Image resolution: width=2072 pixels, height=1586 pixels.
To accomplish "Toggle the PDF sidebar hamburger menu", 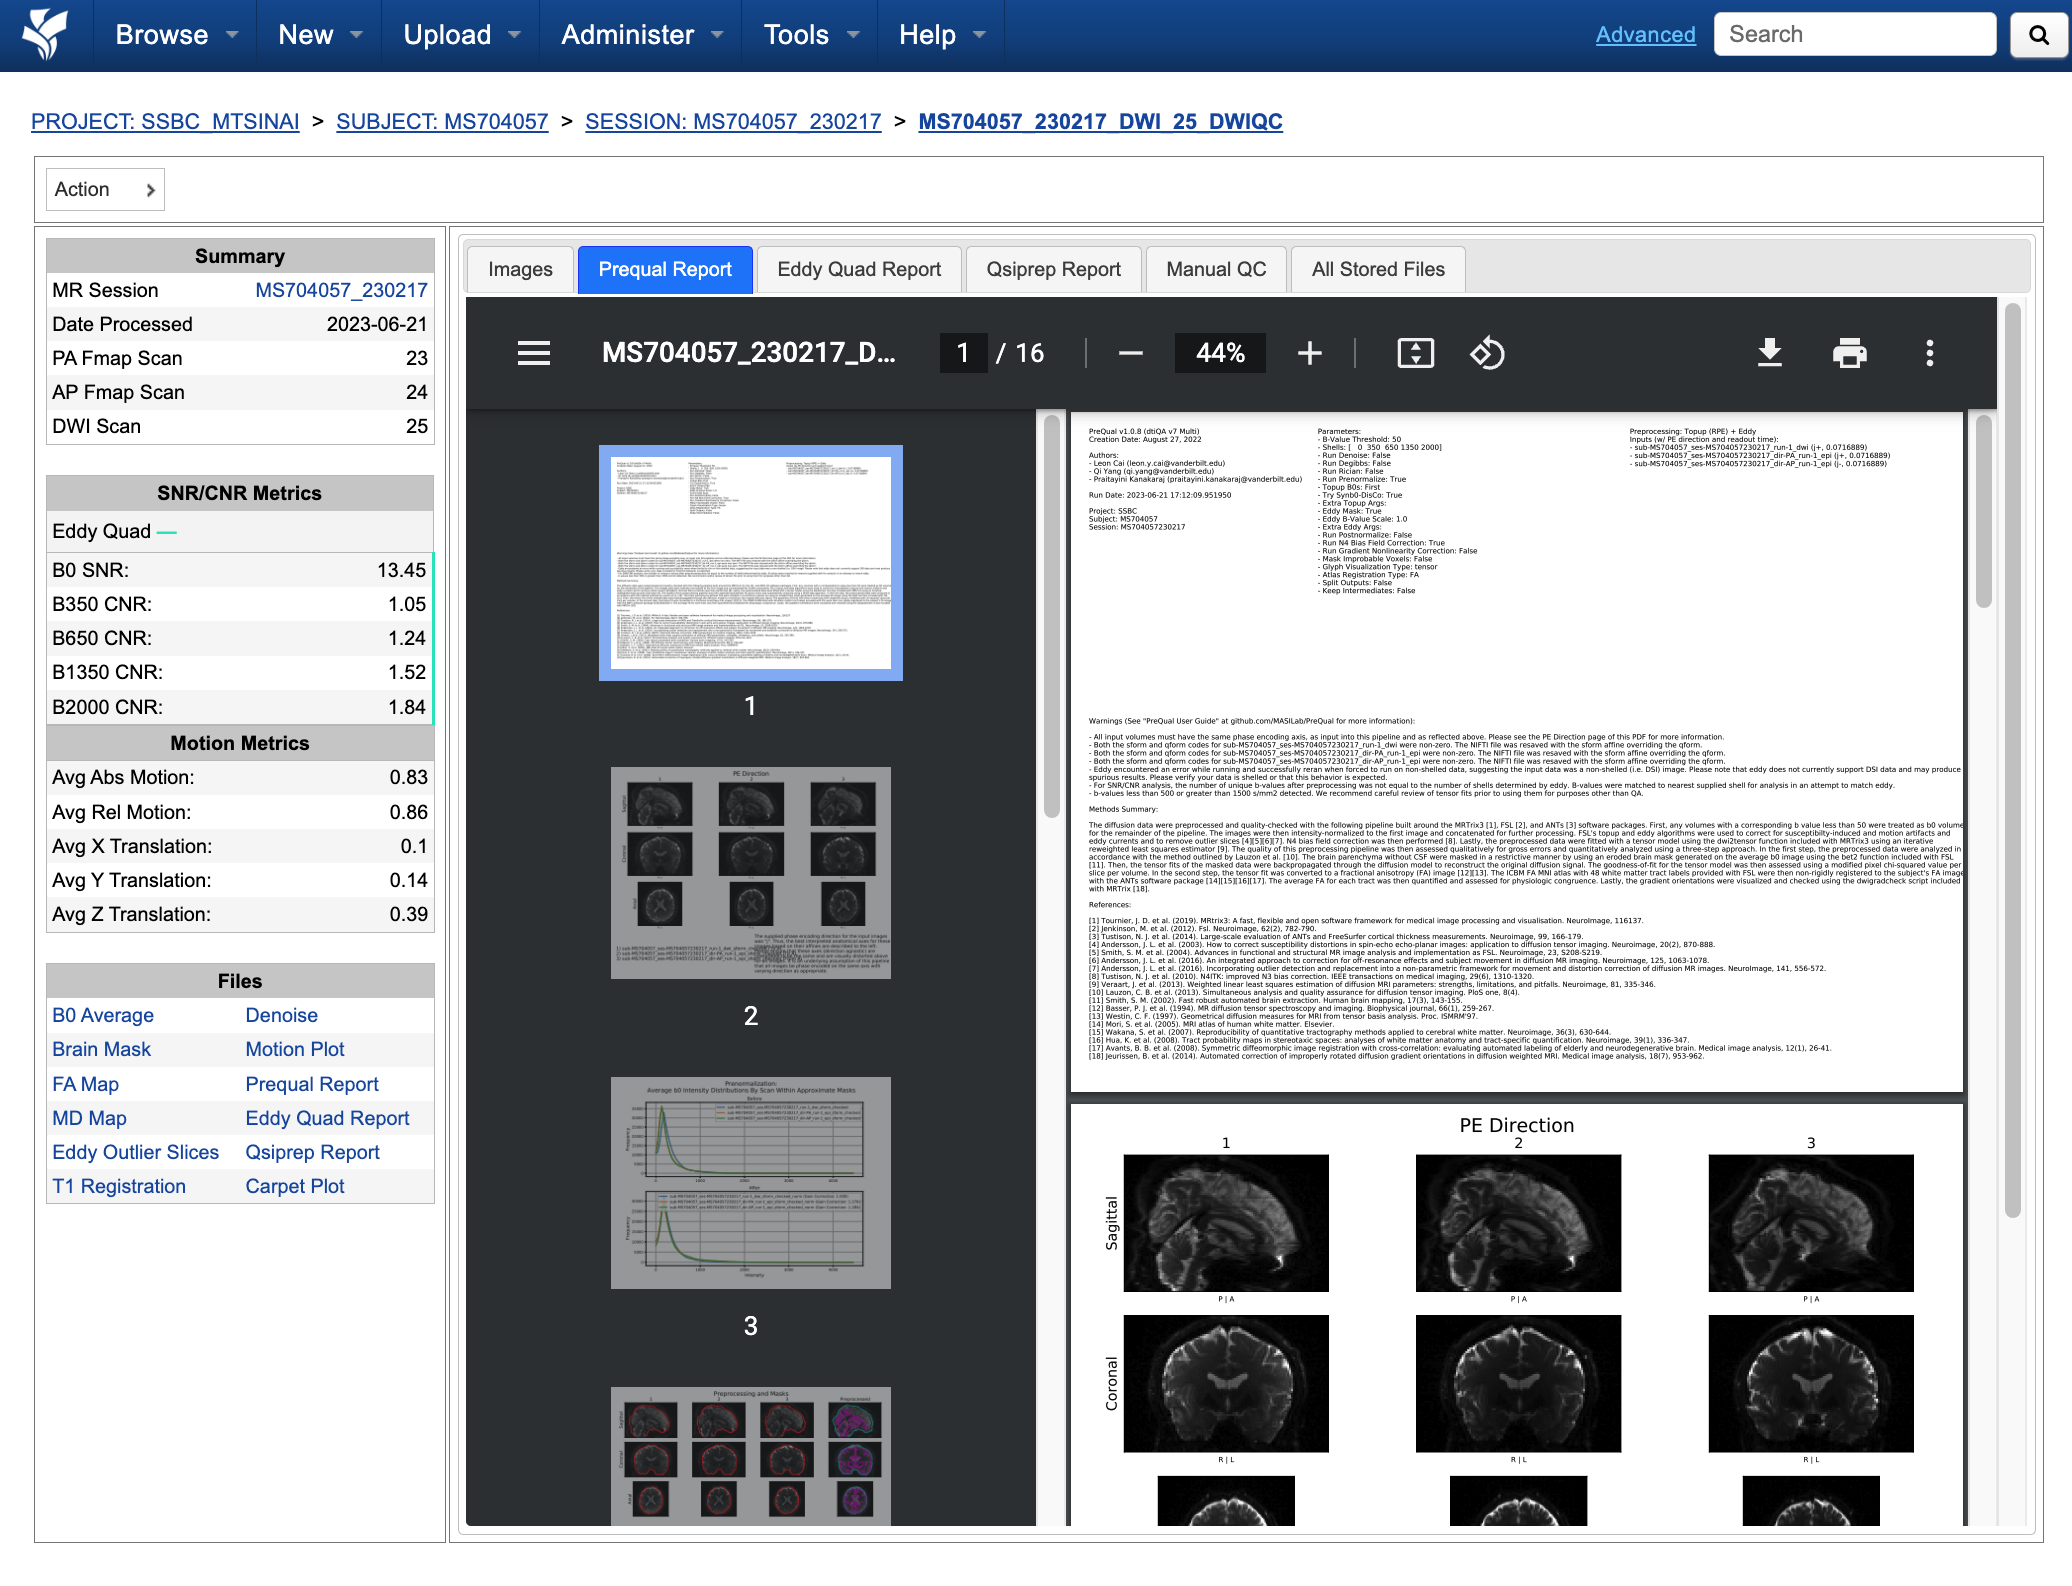I will [534, 353].
